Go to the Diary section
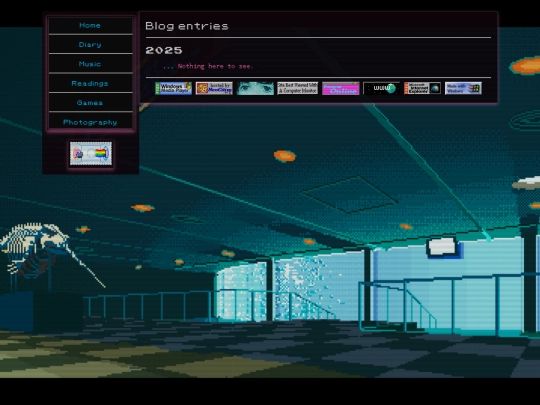The image size is (540, 405). pyautogui.click(x=90, y=45)
